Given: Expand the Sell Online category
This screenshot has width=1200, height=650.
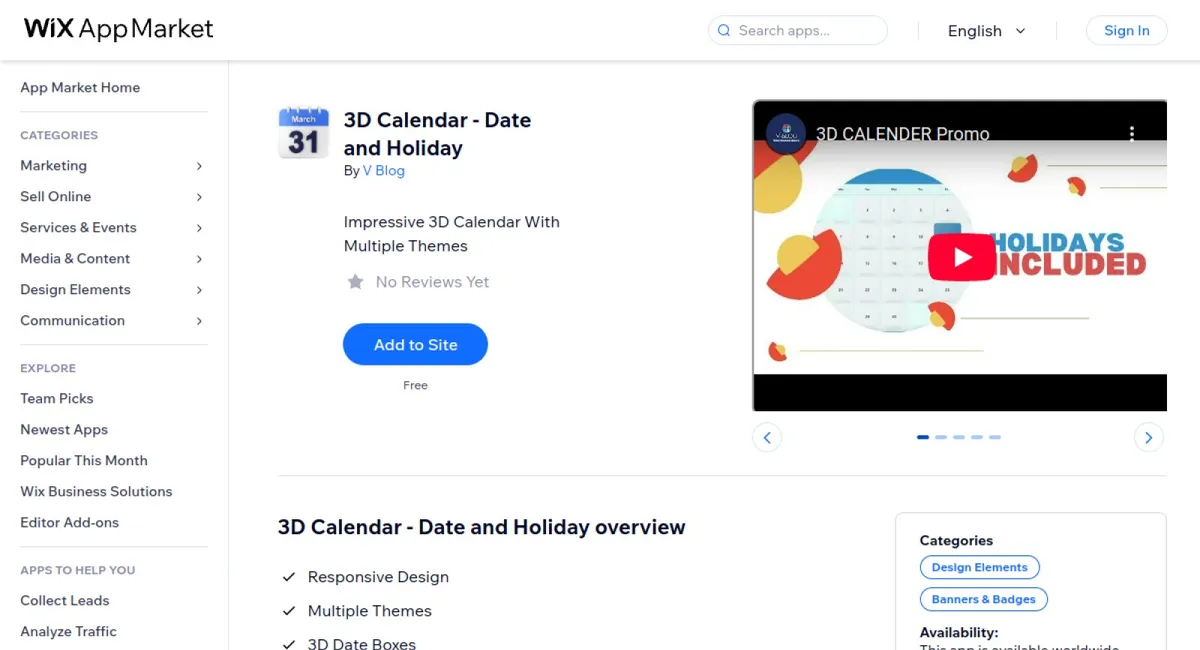Looking at the screenshot, I should (x=55, y=196).
